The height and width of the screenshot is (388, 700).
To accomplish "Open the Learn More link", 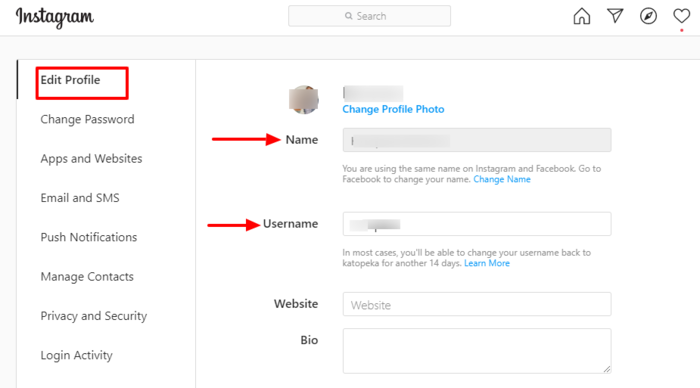I will point(487,263).
